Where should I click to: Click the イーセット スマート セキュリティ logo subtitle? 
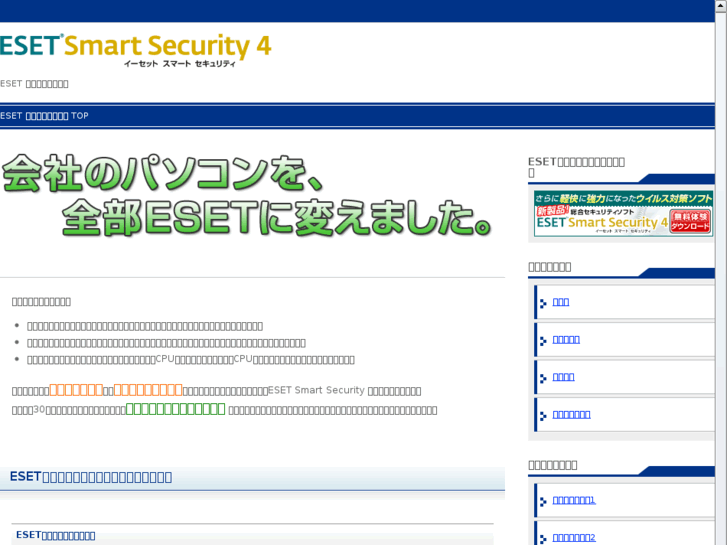point(180,64)
